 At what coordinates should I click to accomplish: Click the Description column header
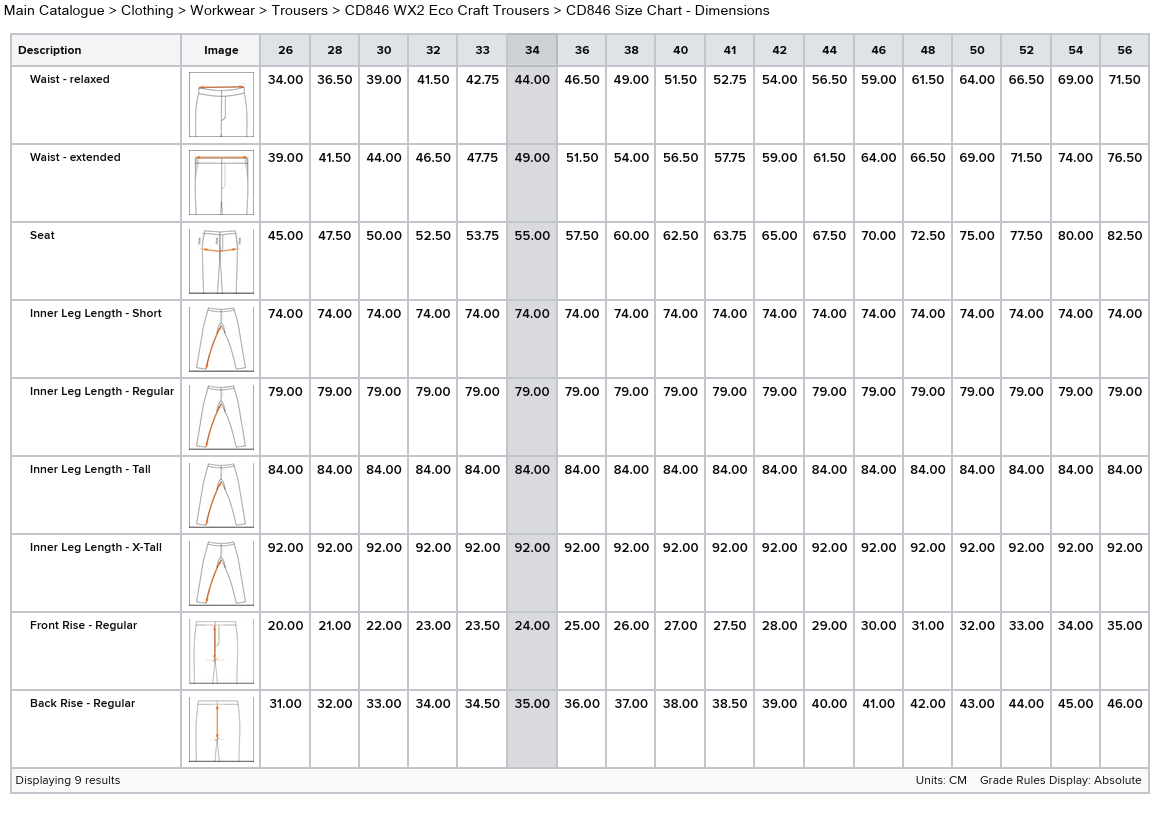(x=50, y=50)
